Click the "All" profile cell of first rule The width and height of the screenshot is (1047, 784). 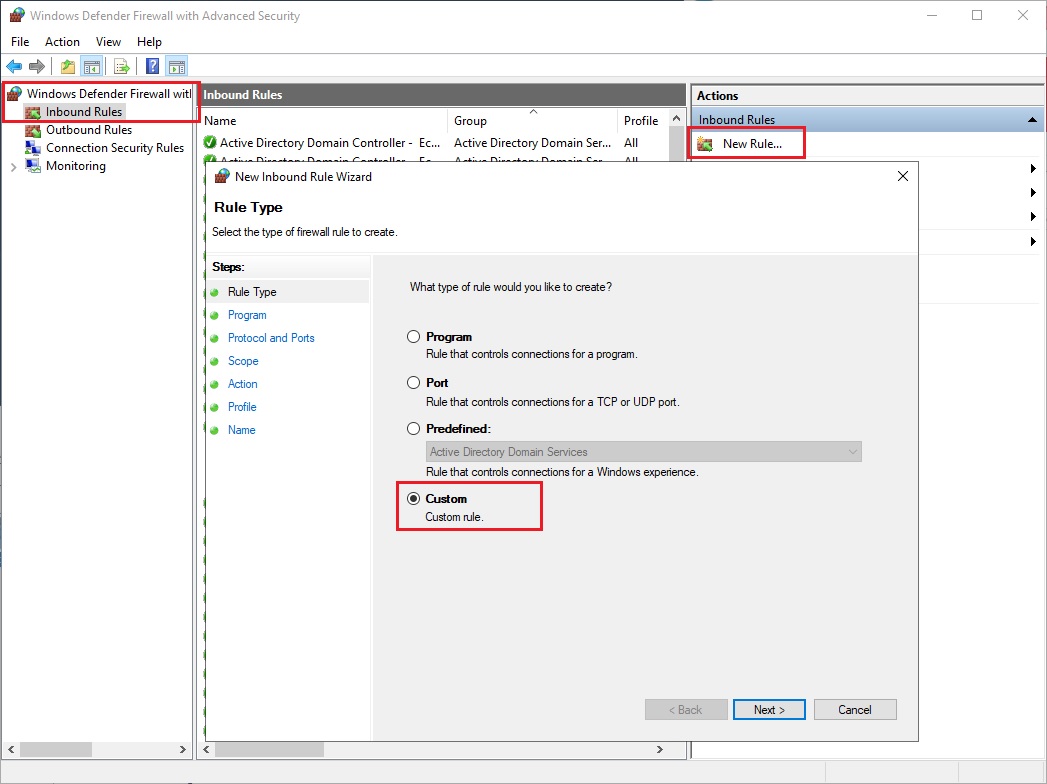point(631,142)
